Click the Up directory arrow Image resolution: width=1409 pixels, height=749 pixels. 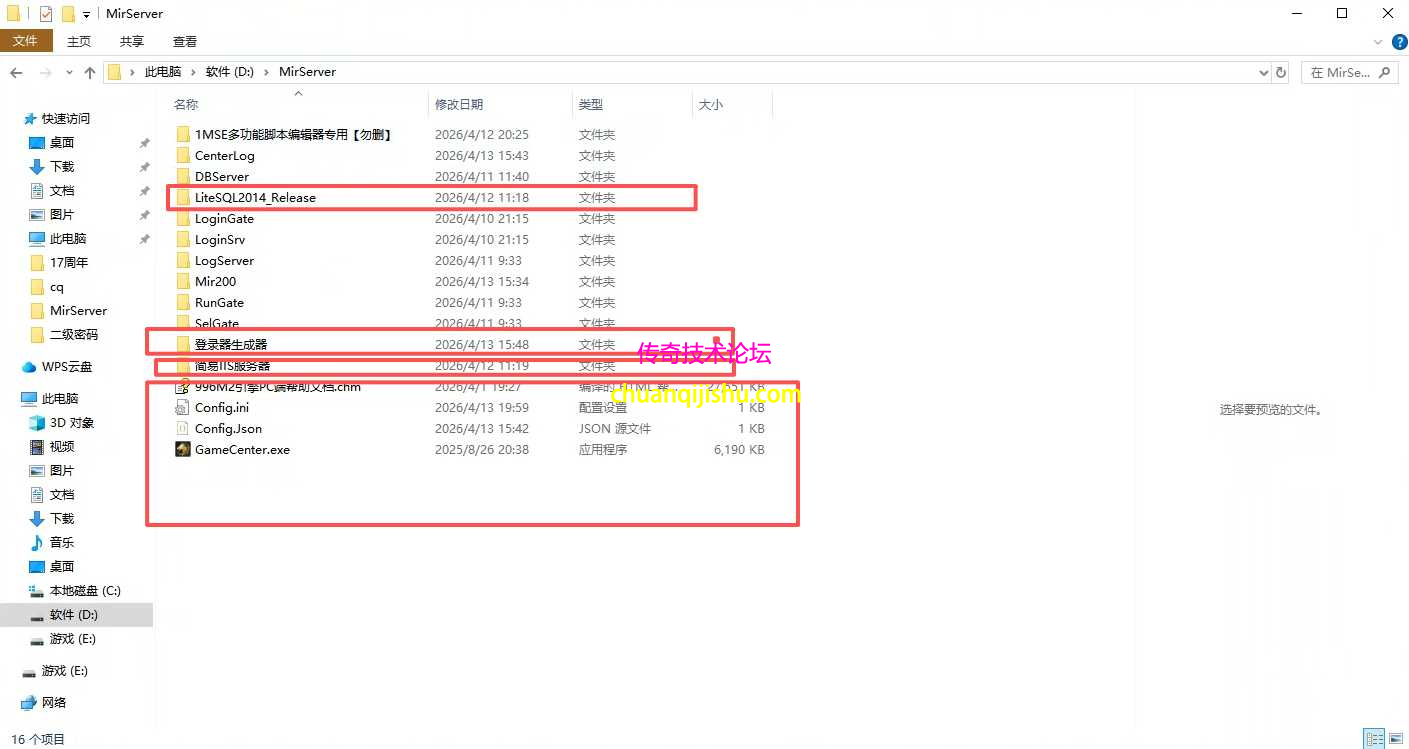pyautogui.click(x=90, y=72)
